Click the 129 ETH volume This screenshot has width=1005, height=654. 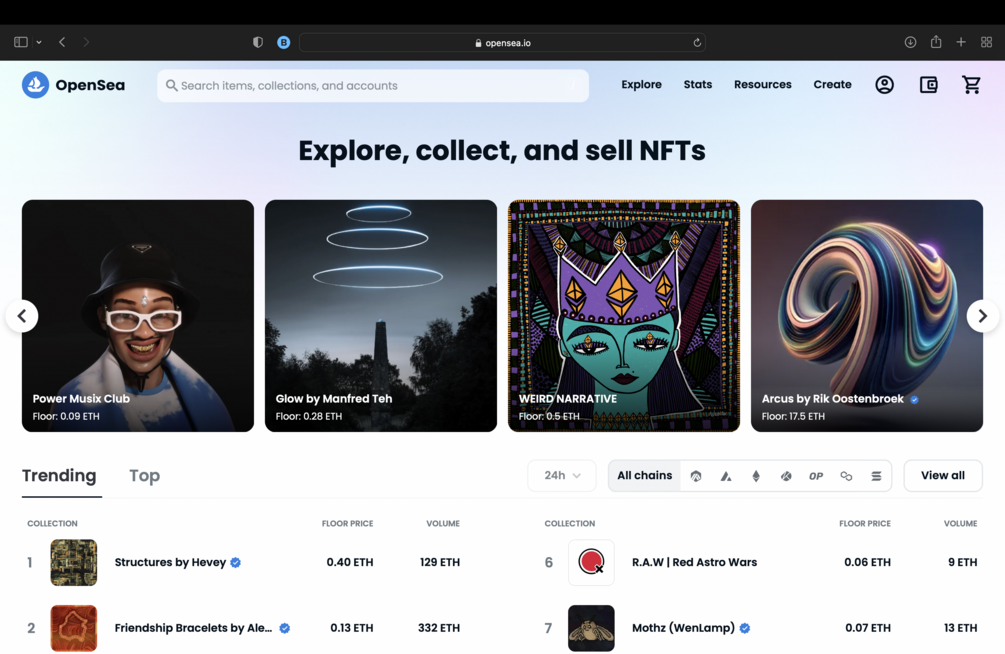[440, 562]
